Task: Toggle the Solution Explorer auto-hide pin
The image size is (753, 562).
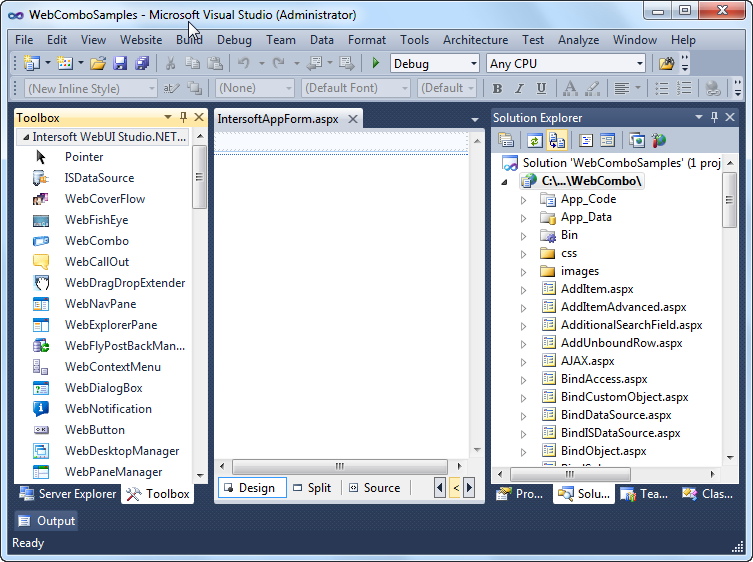Action: pyautogui.click(x=715, y=118)
